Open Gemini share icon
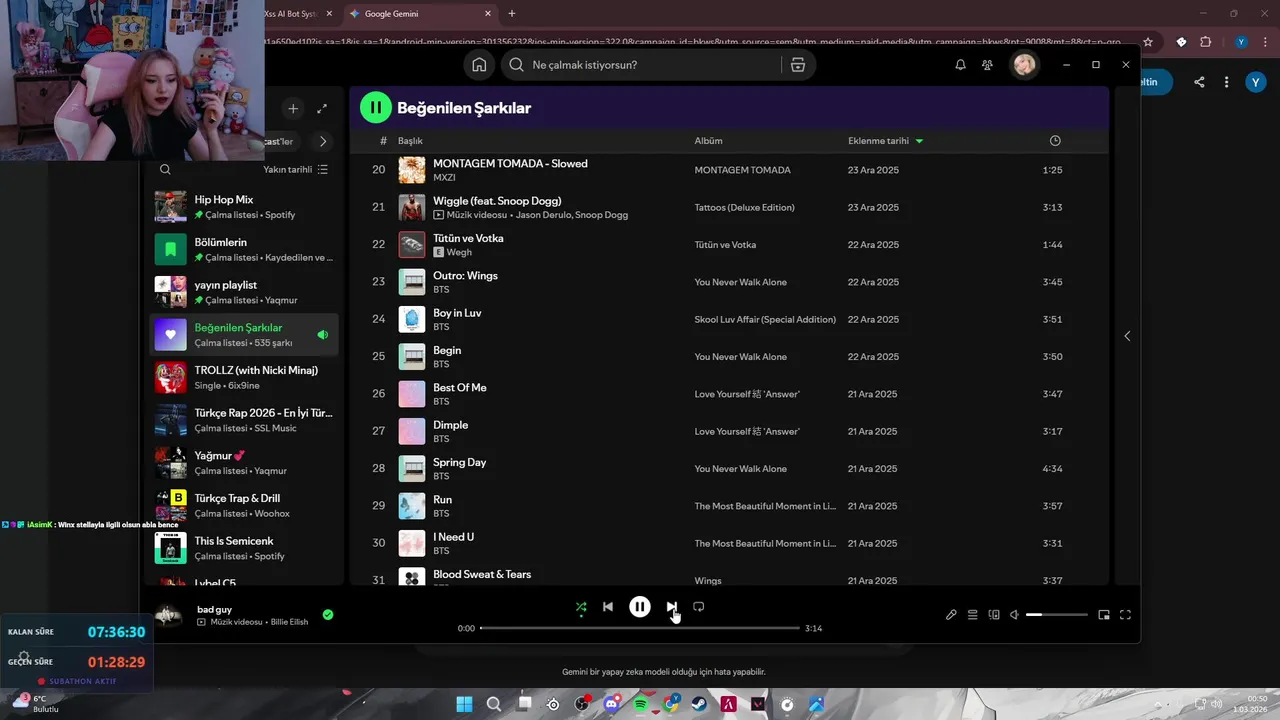 click(x=1199, y=82)
